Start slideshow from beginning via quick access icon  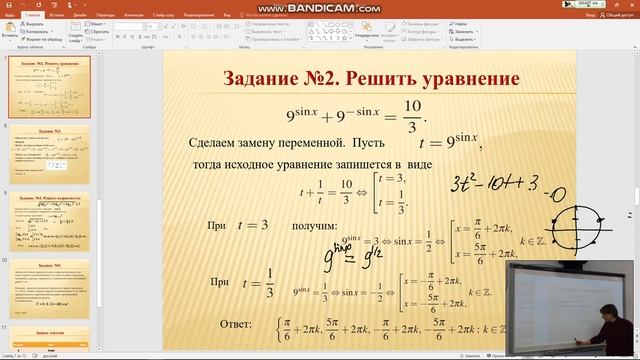point(54,5)
